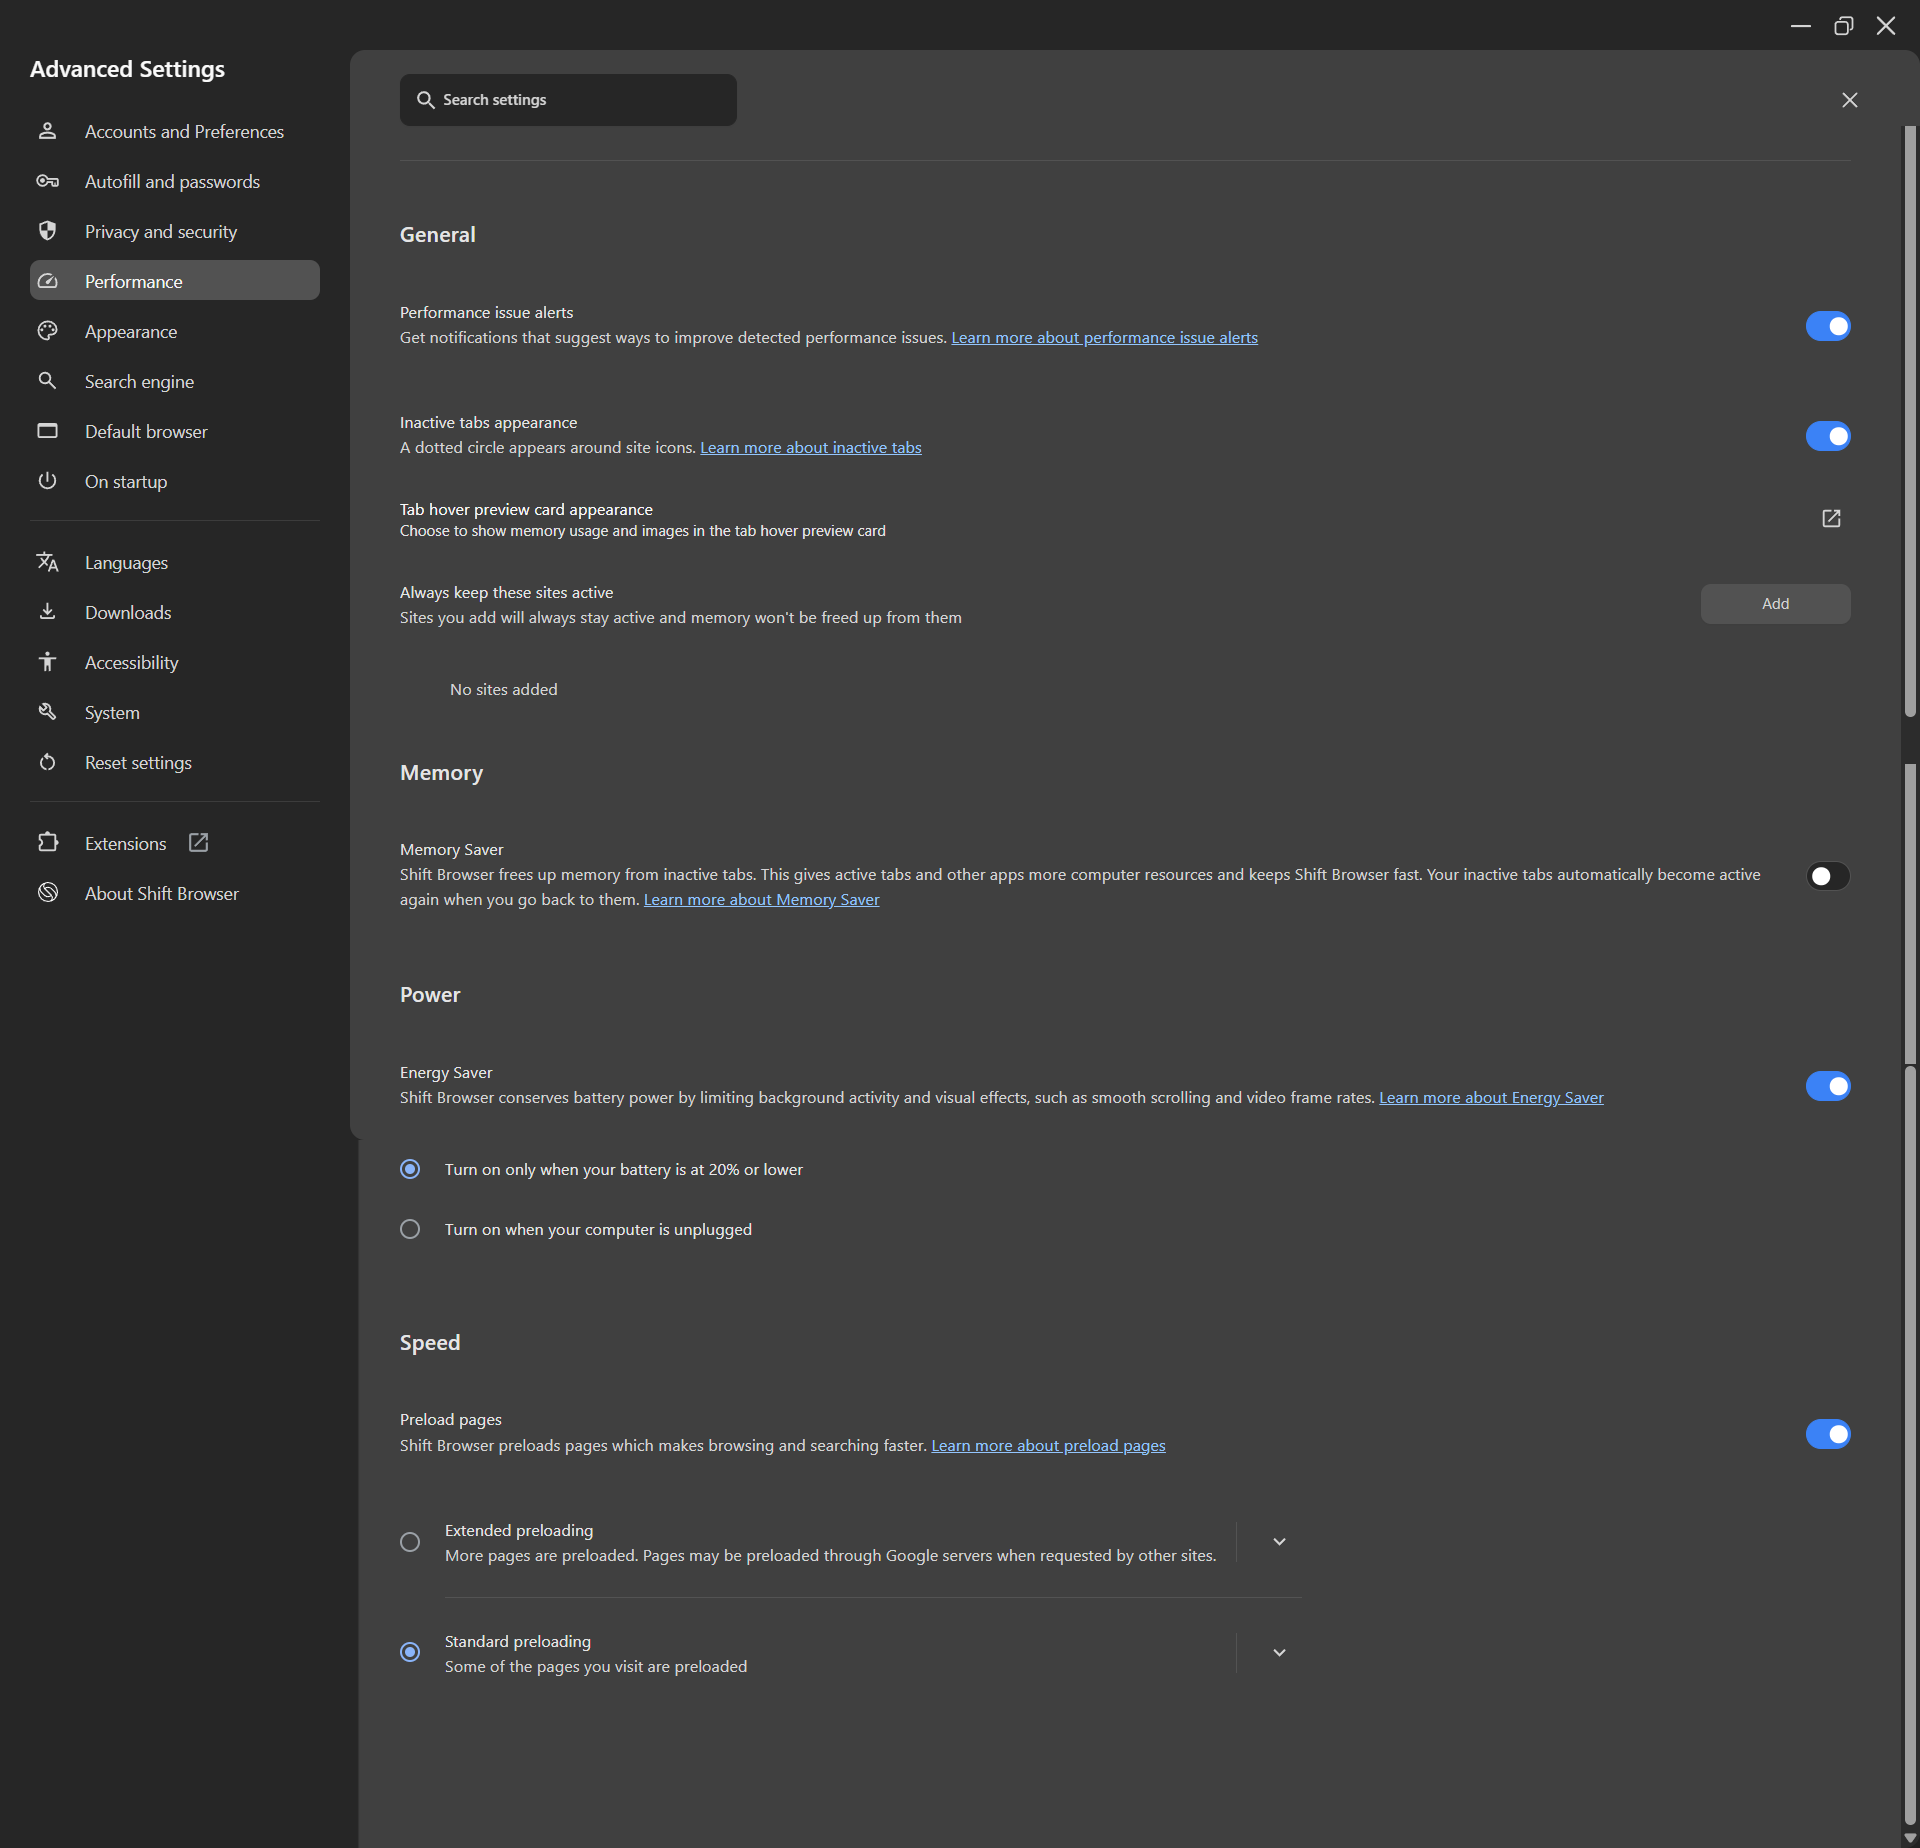Click the magnifier icon in Search settings
This screenshot has height=1848, width=1920.
coord(425,100)
